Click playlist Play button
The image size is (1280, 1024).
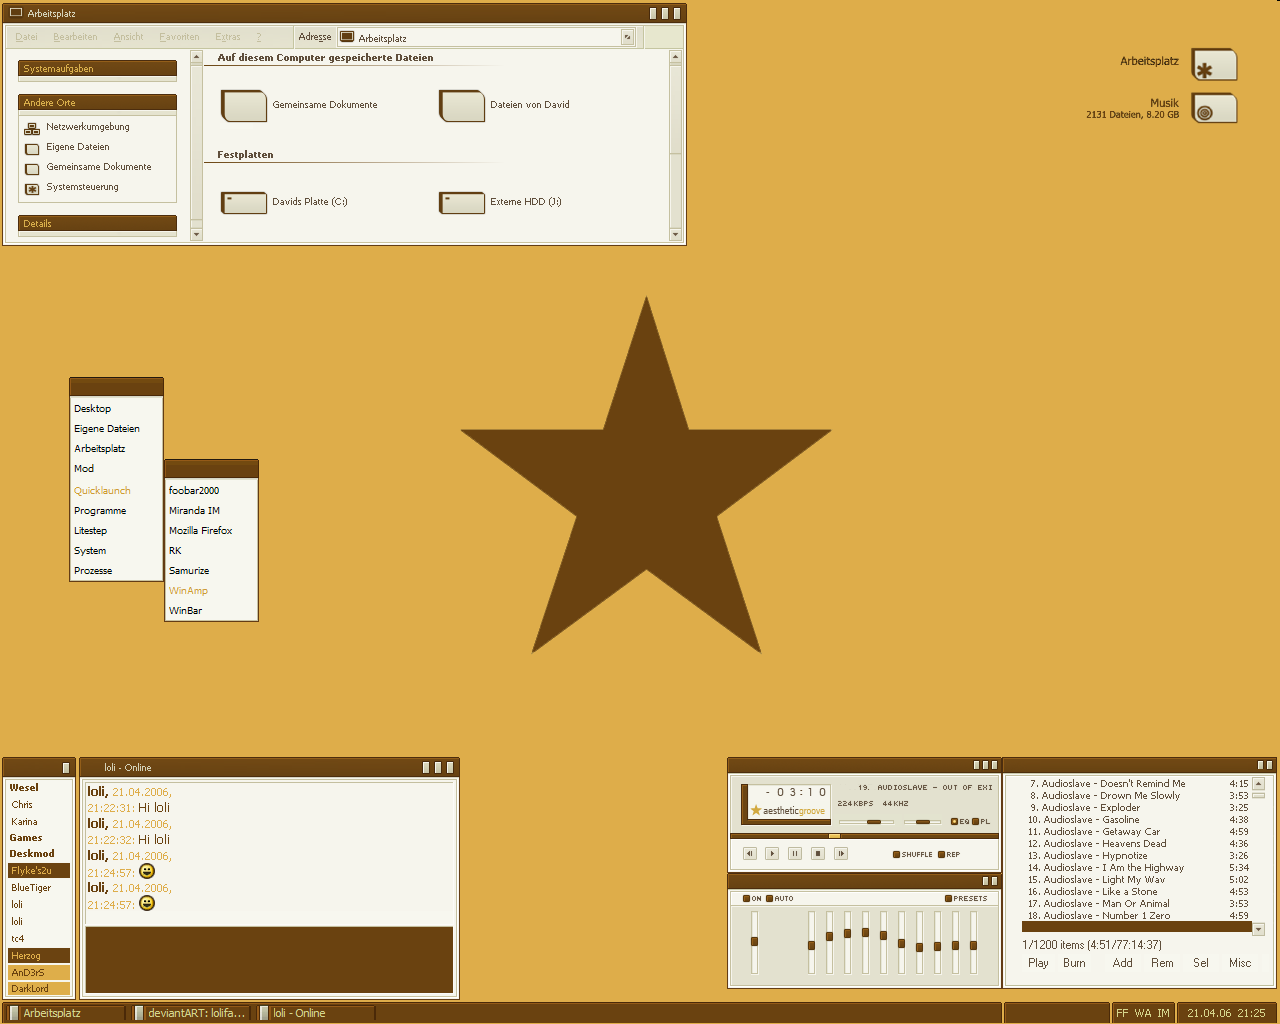(x=1038, y=963)
